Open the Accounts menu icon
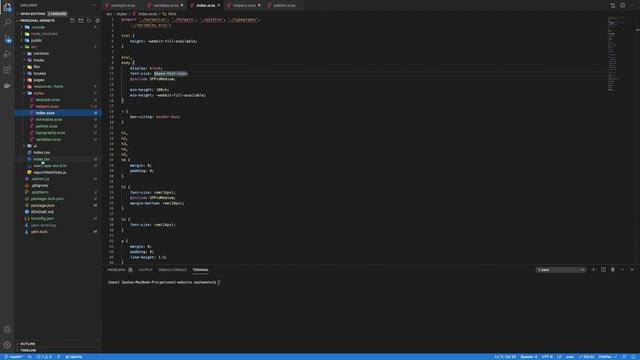This screenshot has width=640, height=360. [7, 329]
